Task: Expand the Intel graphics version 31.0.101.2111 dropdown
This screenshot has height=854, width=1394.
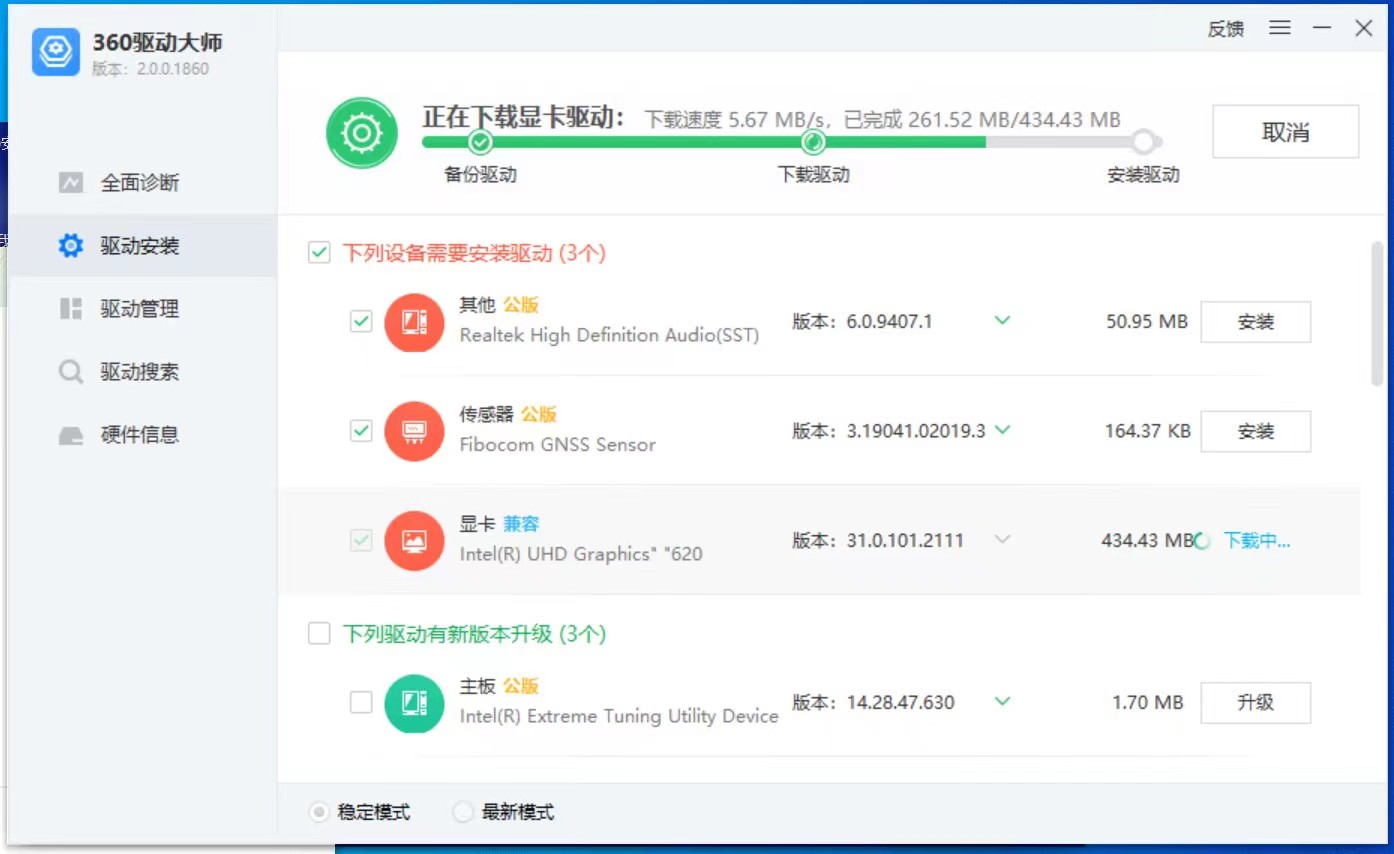Action: point(1002,540)
